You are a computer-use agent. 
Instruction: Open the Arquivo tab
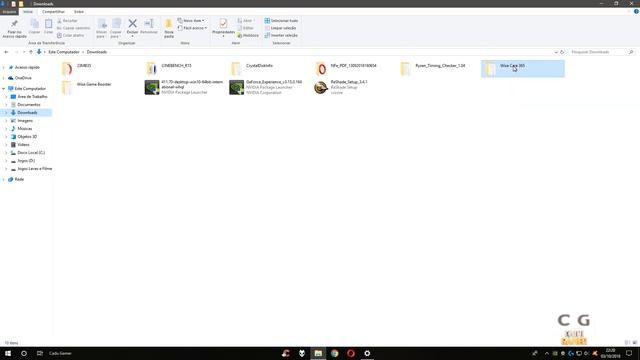tap(9, 11)
